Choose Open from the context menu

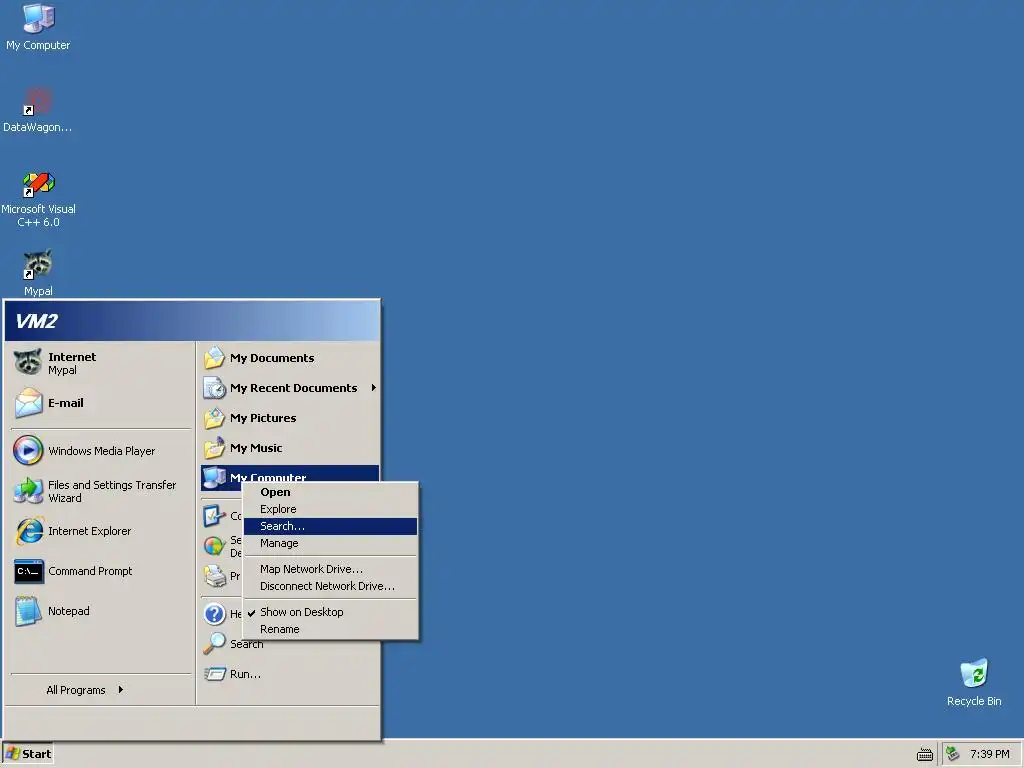coord(330,492)
